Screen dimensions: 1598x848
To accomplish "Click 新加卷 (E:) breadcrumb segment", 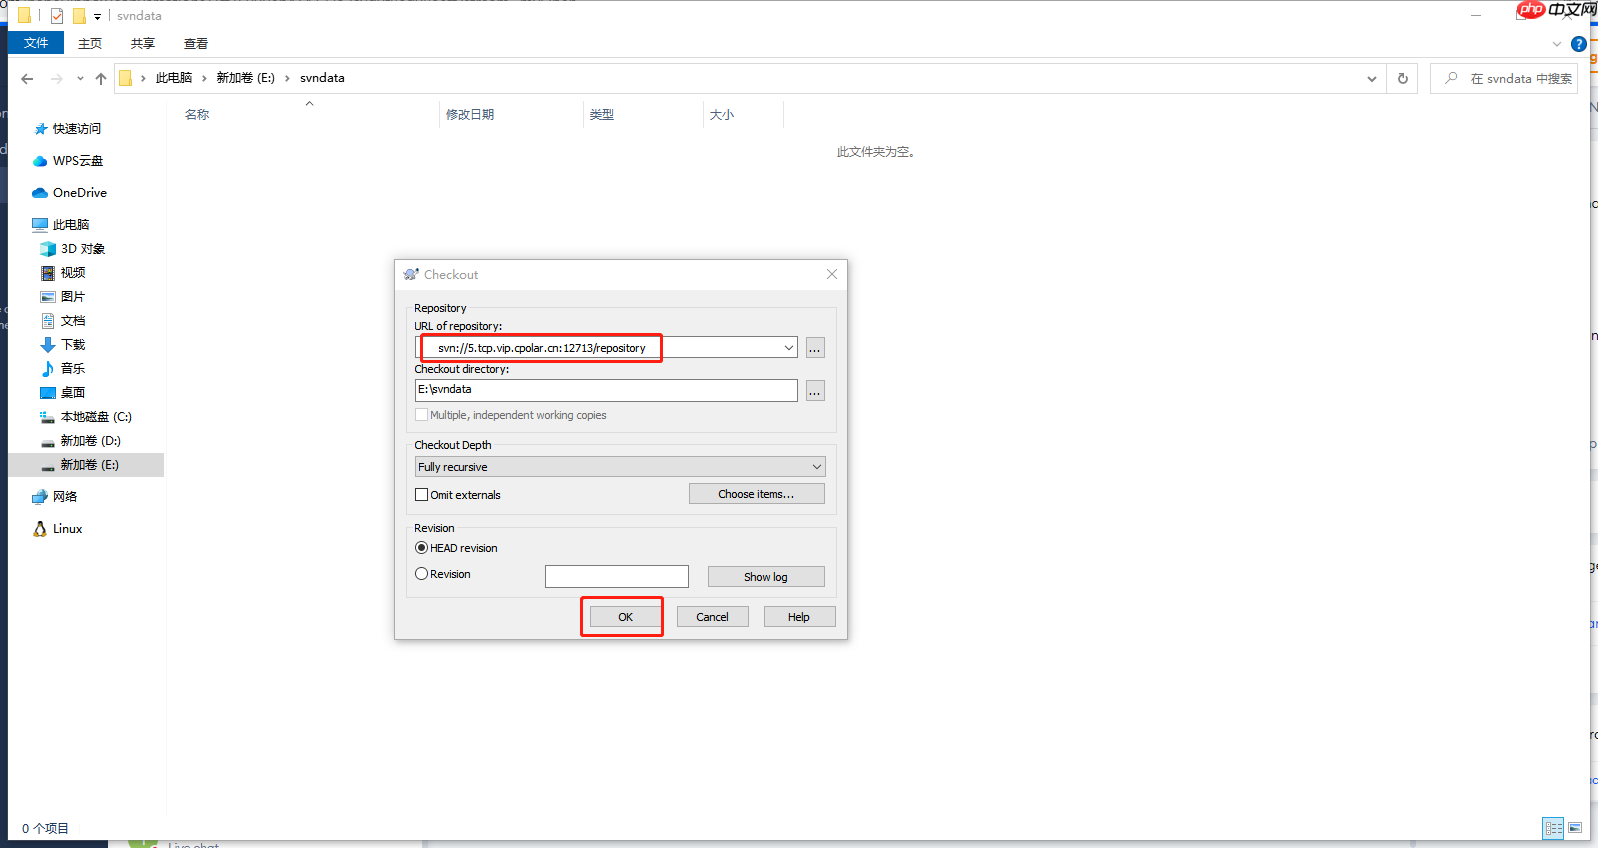I will [245, 78].
